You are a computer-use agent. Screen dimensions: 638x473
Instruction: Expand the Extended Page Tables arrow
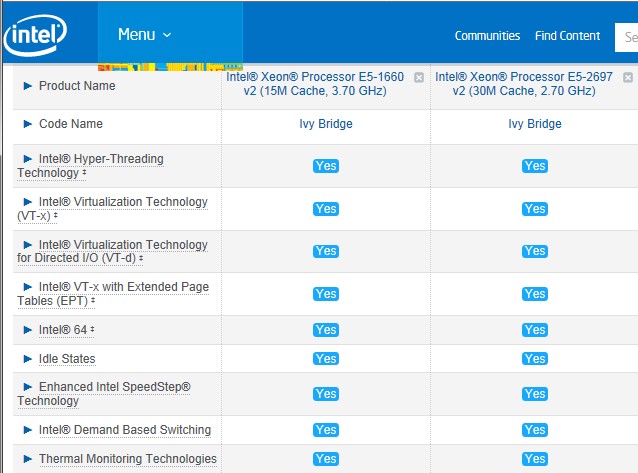pos(28,287)
